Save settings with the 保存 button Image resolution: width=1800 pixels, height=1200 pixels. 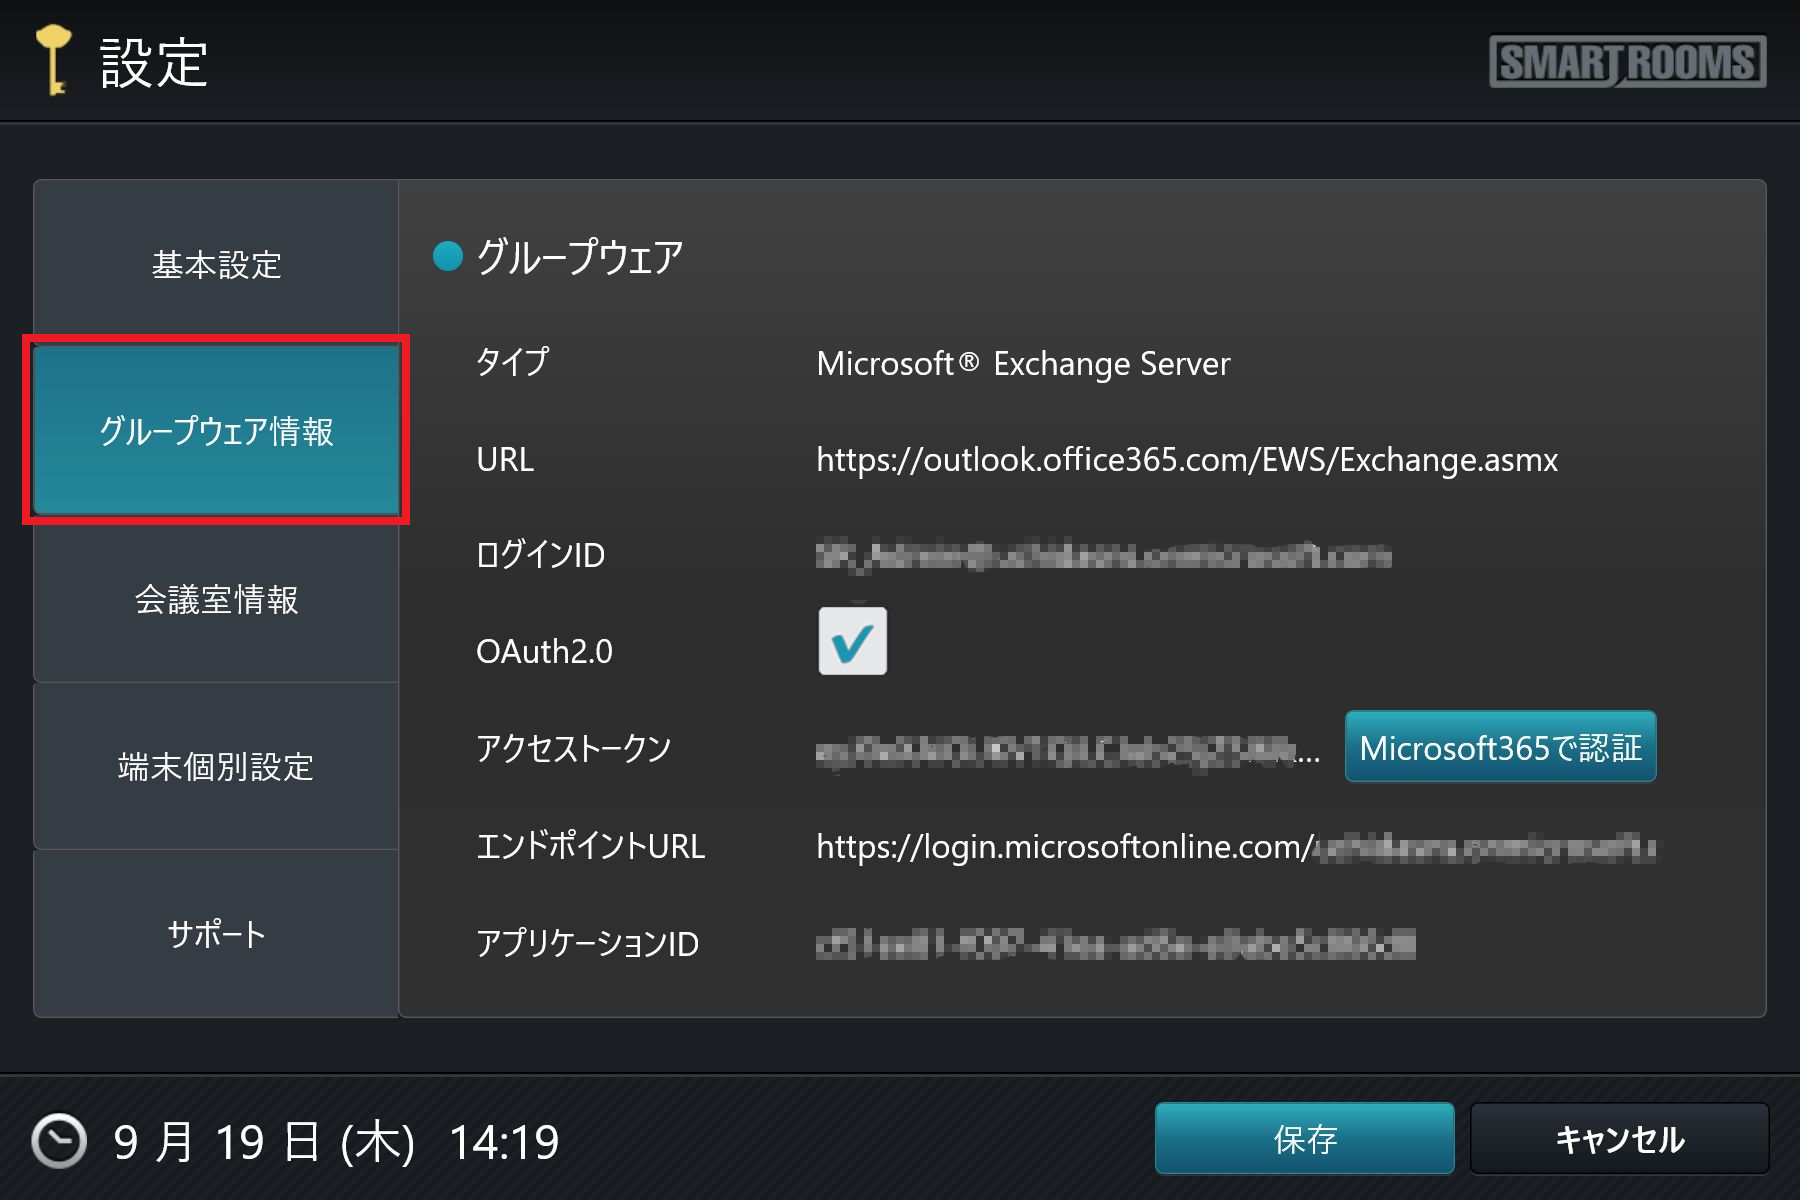(1304, 1139)
